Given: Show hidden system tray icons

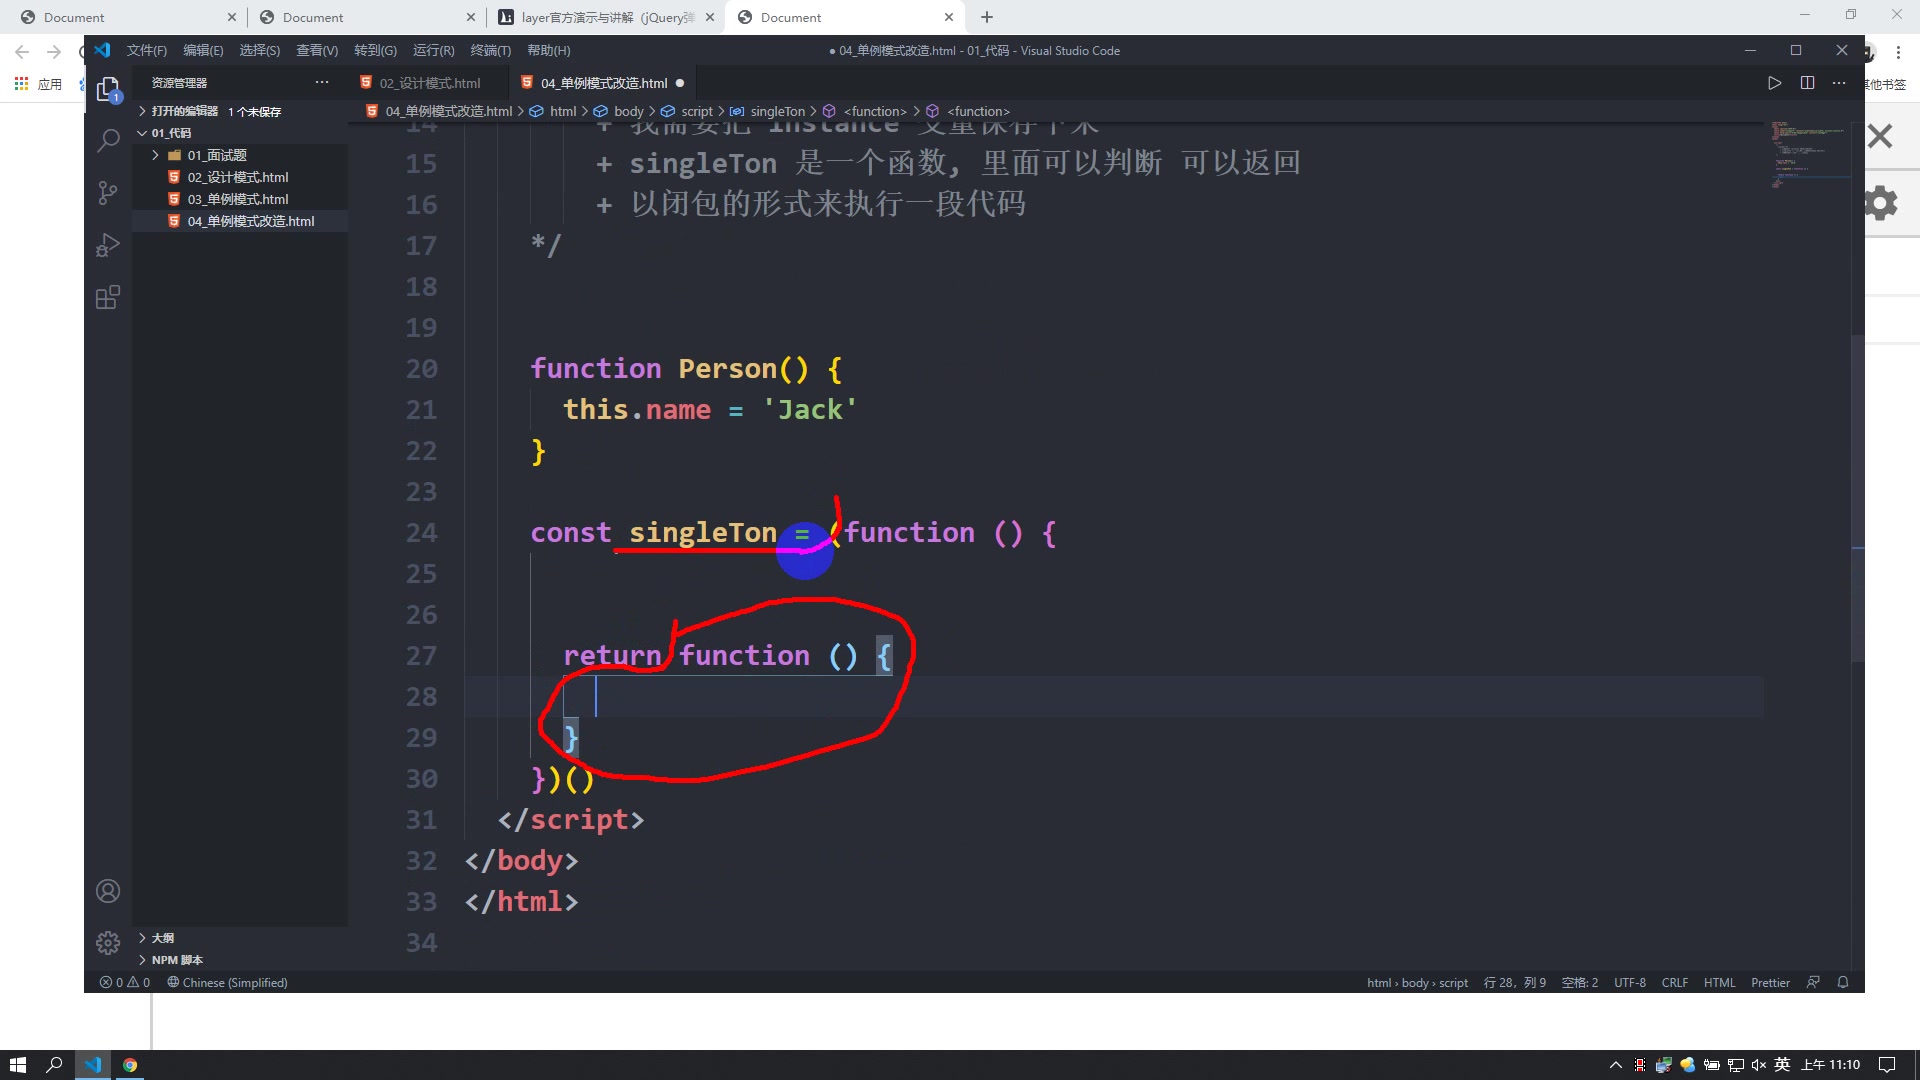Looking at the screenshot, I should coord(1615,1065).
